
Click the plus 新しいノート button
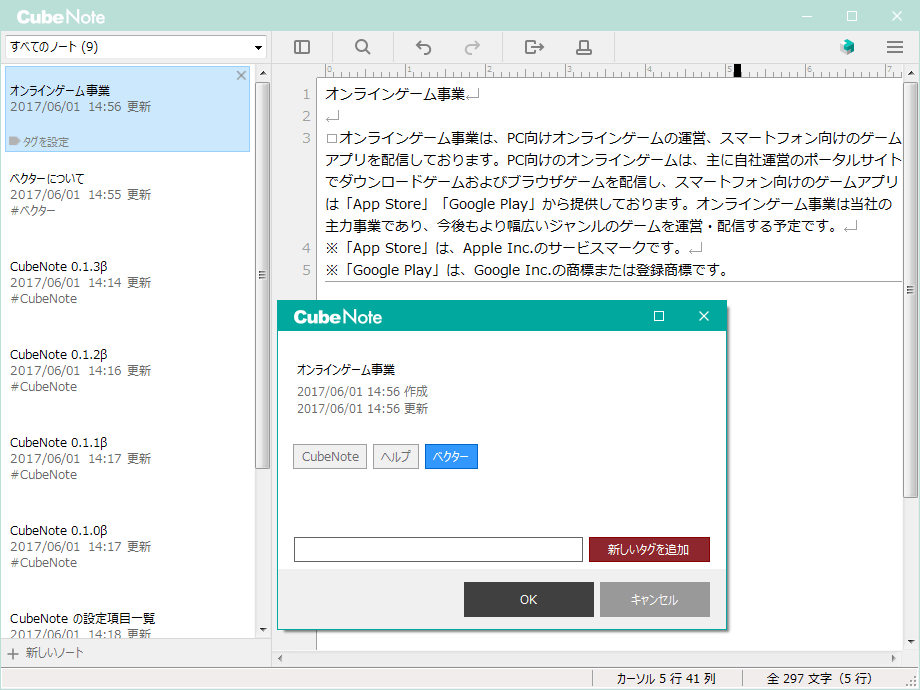pyautogui.click(x=46, y=652)
